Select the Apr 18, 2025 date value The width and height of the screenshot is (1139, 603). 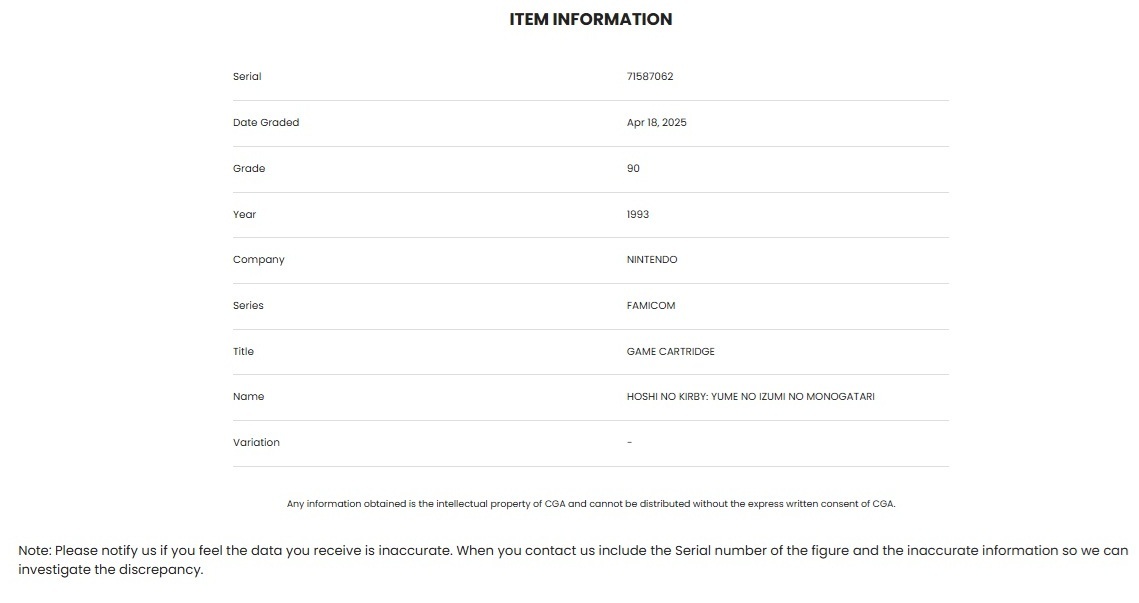point(656,123)
